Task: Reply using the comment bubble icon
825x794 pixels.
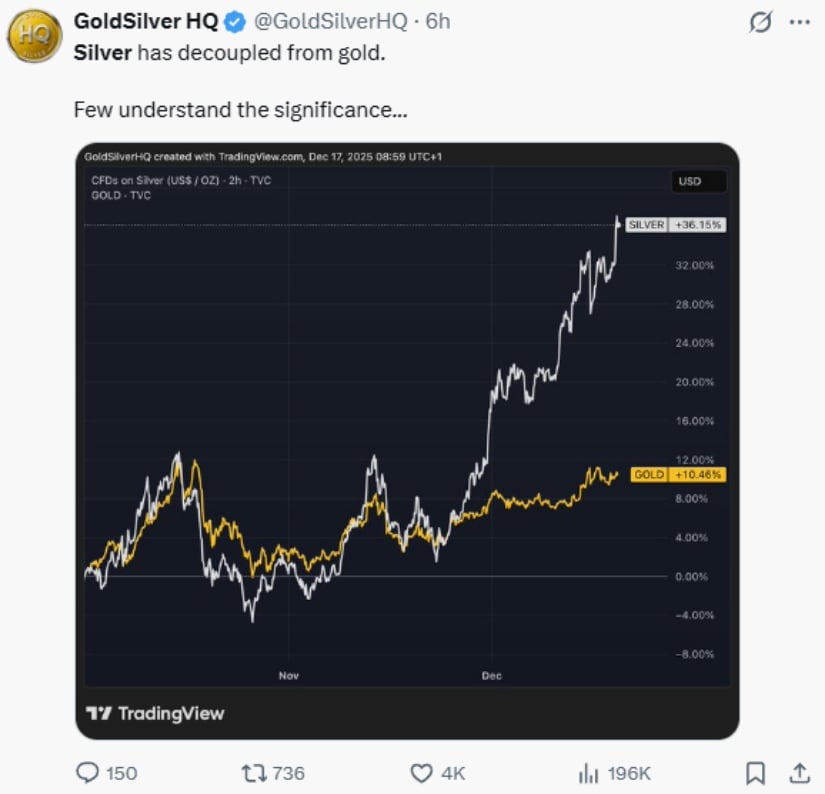Action: coord(87,773)
